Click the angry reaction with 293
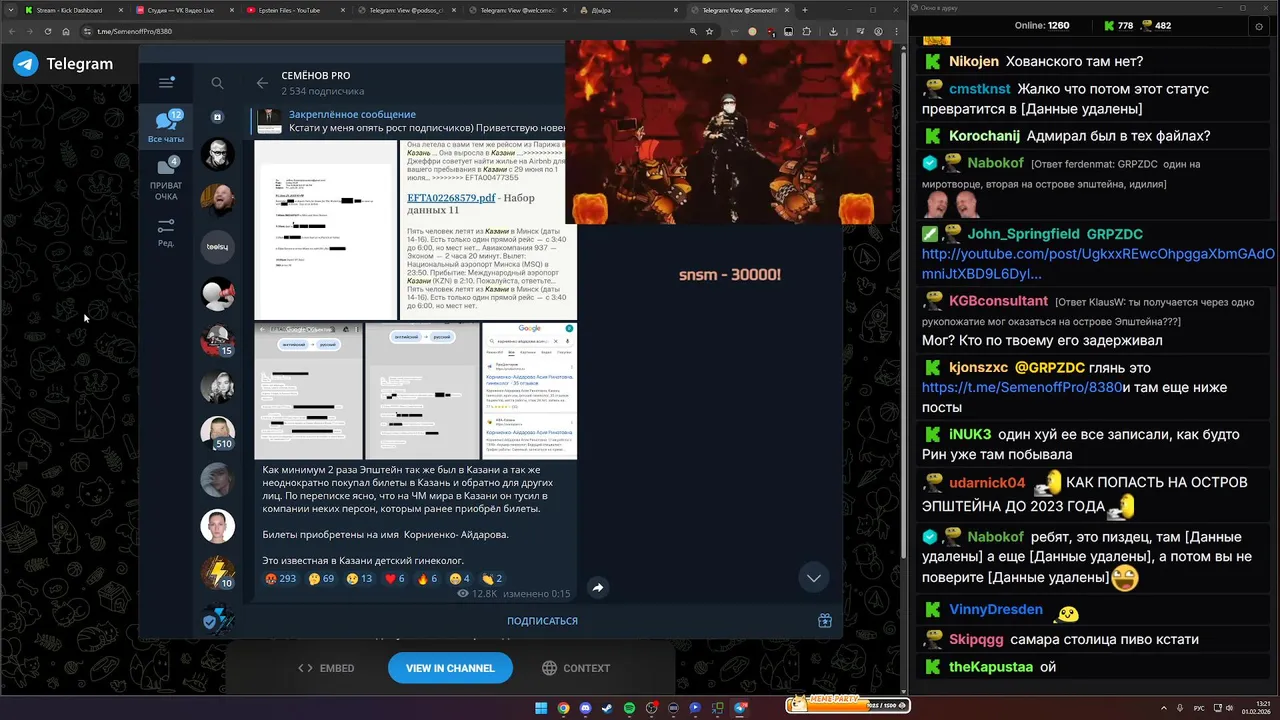 pyautogui.click(x=281, y=578)
